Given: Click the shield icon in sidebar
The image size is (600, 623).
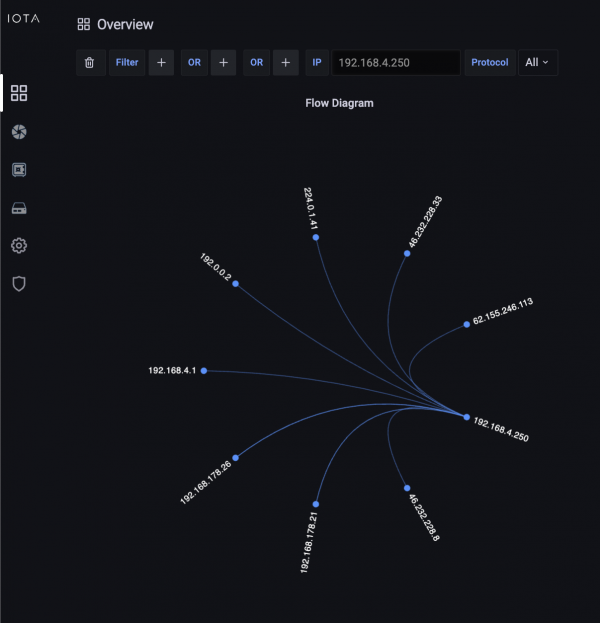Looking at the screenshot, I should (x=19, y=284).
